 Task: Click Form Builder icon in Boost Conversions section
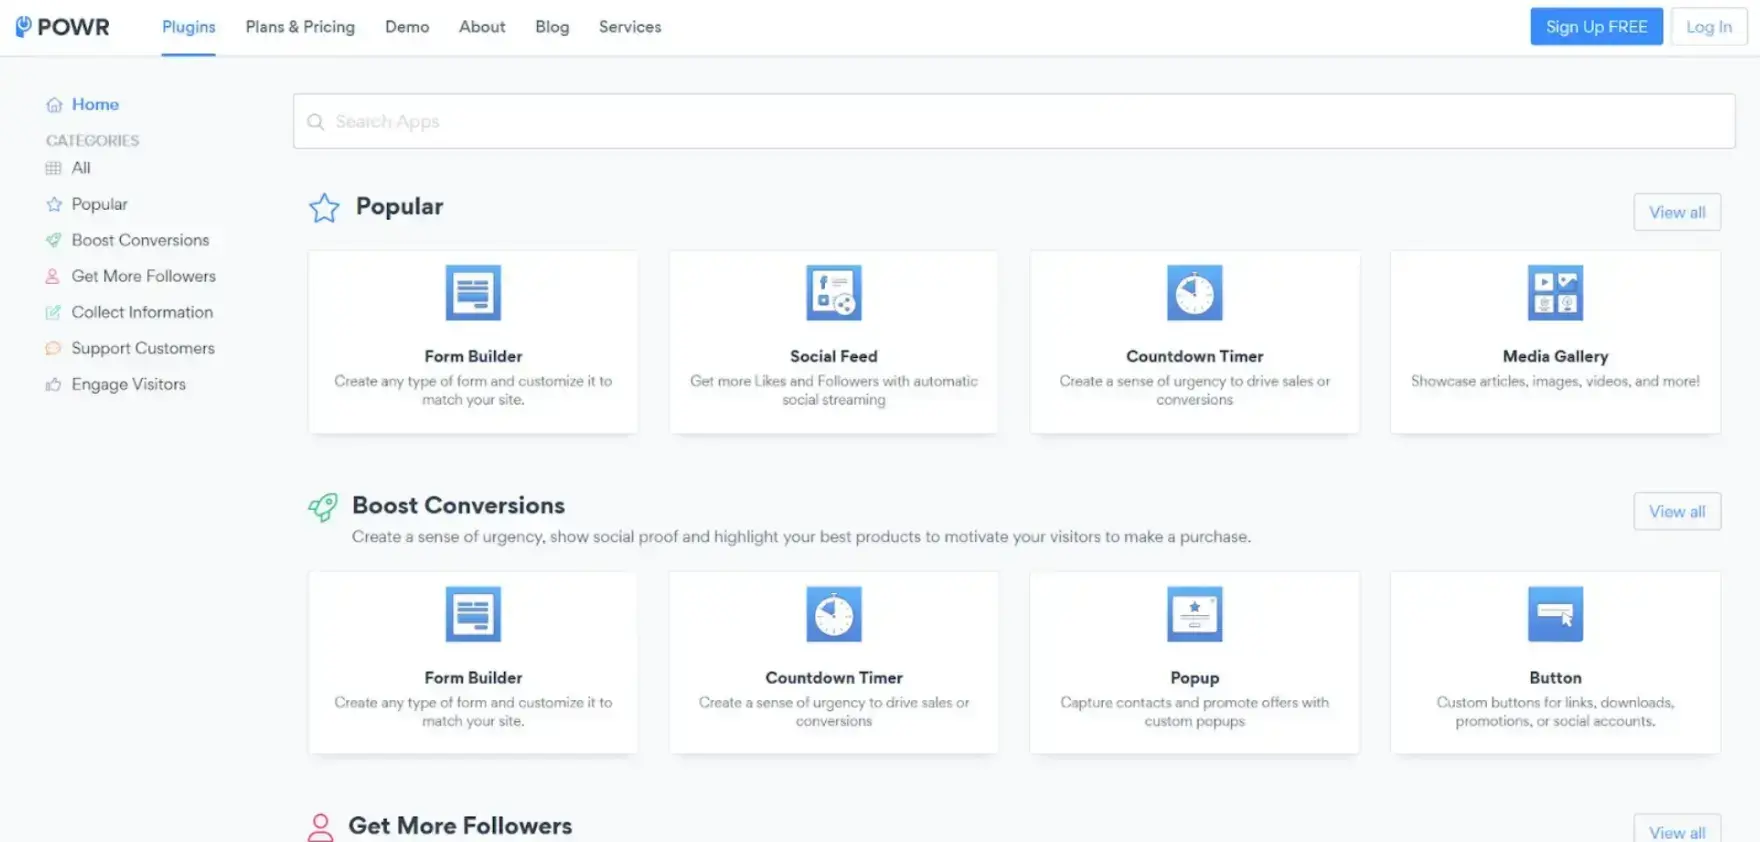point(473,614)
